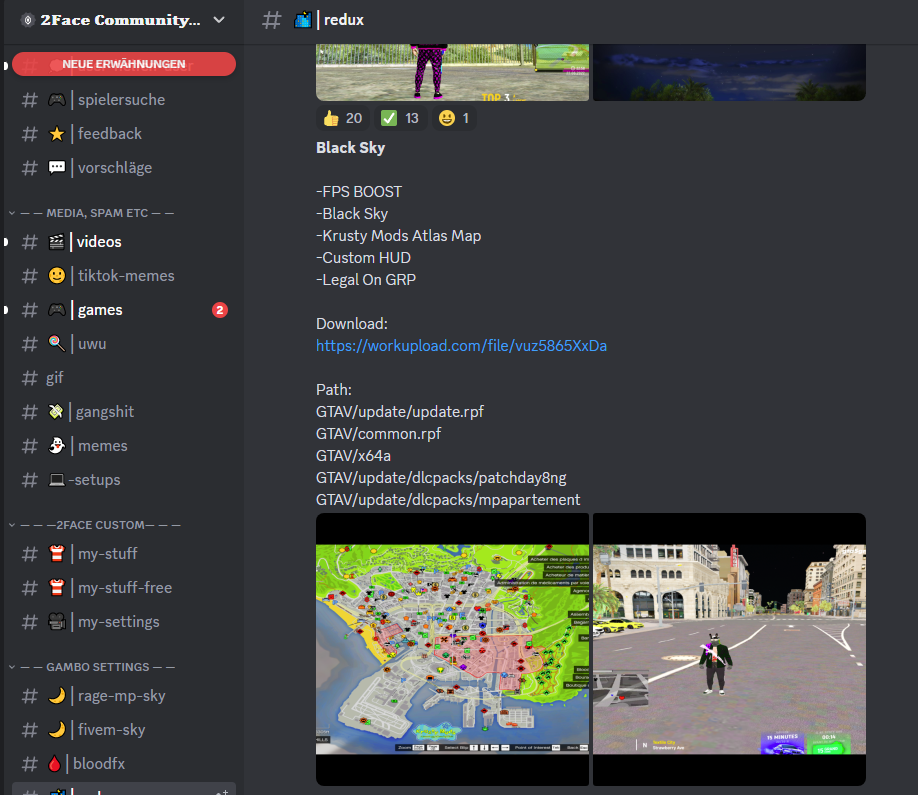Open the videos channel
This screenshot has width=918, height=795.
(x=124, y=242)
